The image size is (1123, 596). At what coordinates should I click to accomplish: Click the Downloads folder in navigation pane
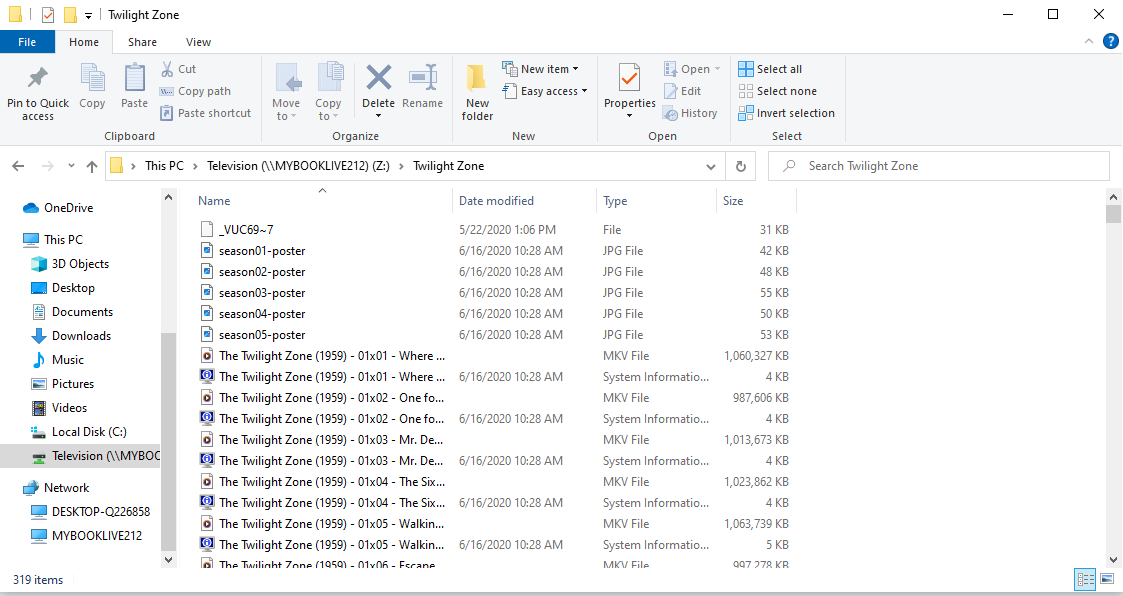click(x=81, y=336)
